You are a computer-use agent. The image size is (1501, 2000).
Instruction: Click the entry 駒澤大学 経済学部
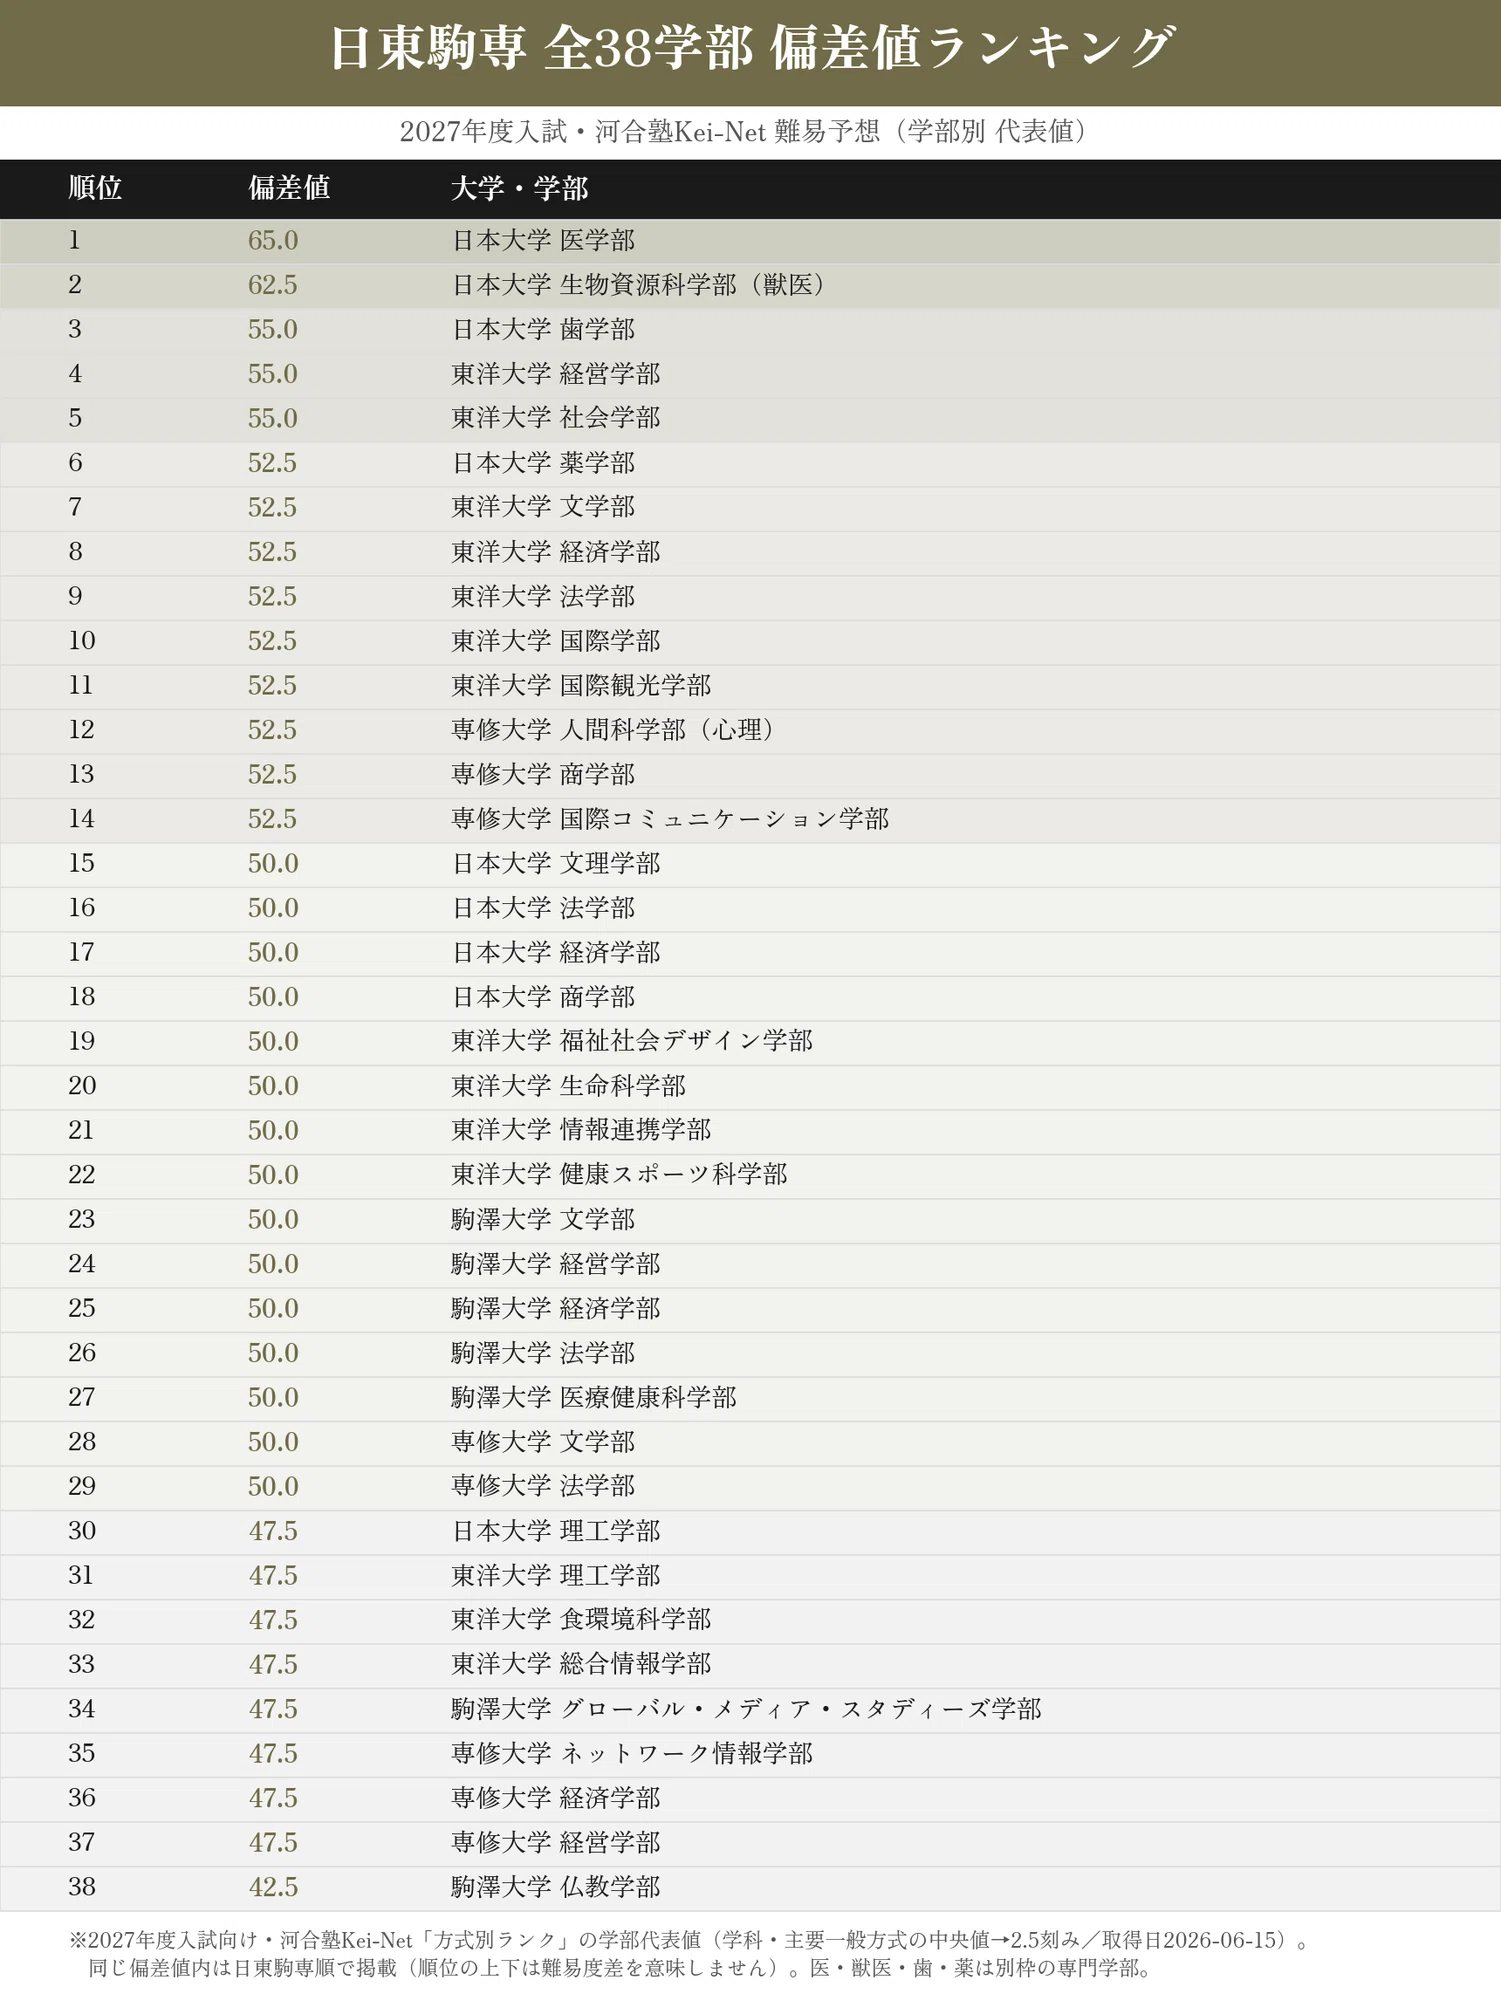point(556,1308)
